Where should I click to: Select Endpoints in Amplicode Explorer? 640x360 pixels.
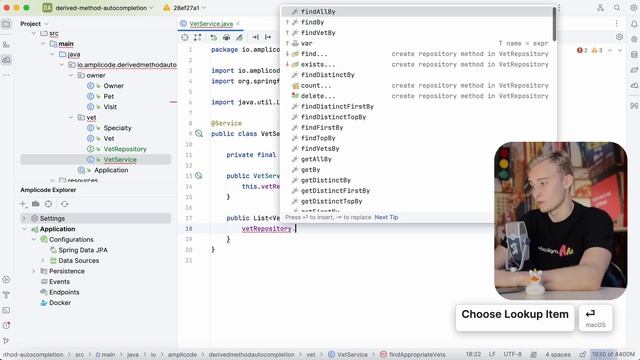[x=64, y=292]
